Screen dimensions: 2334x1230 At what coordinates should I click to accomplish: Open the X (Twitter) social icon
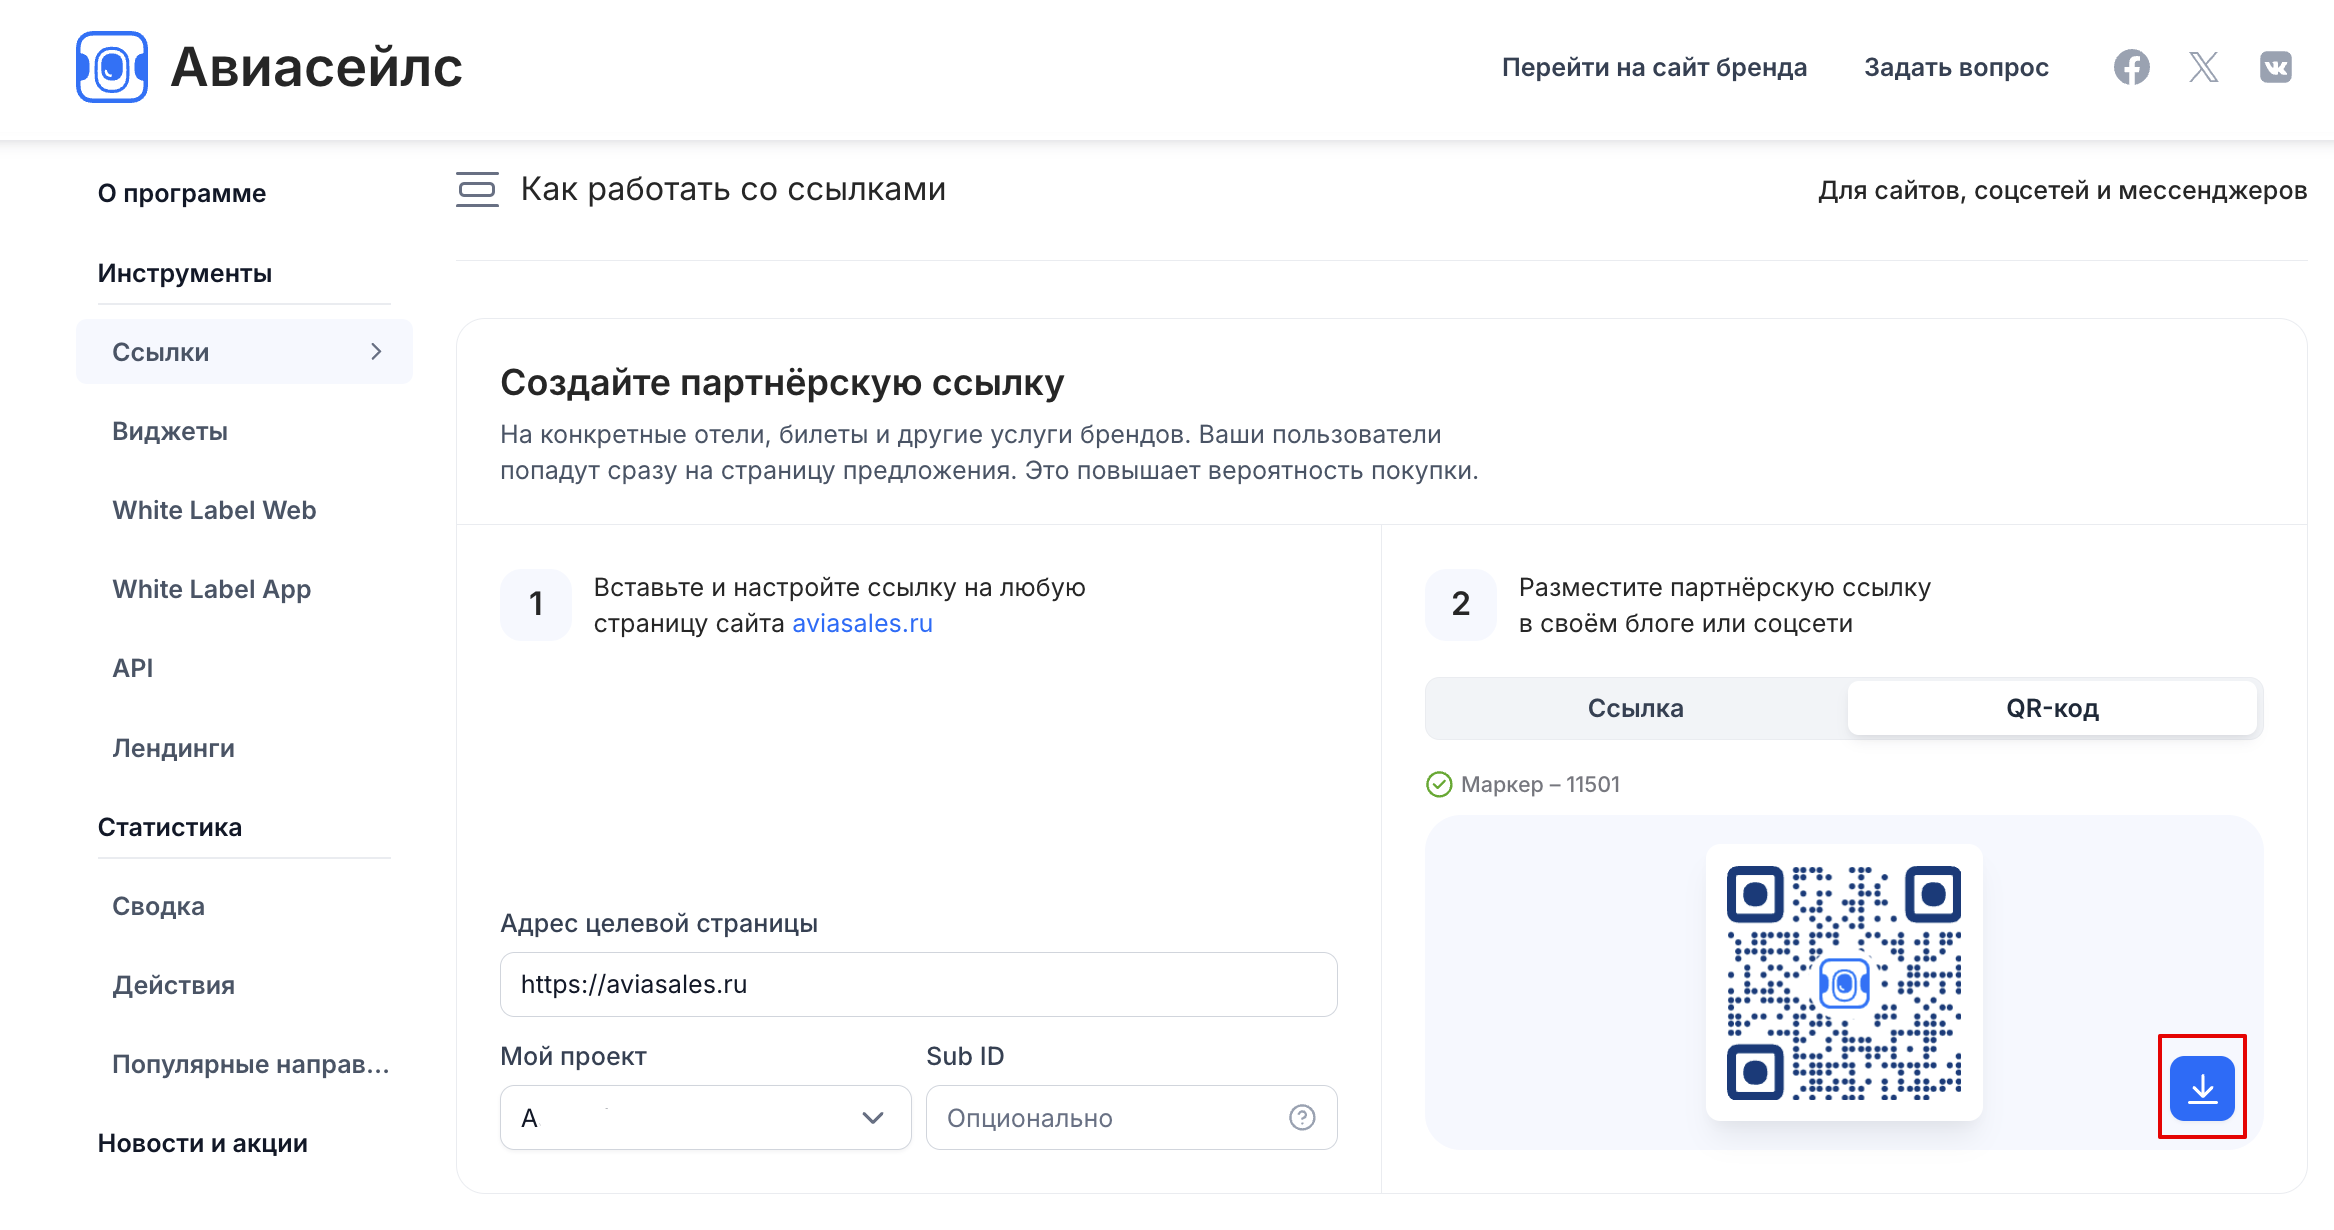tap(2203, 67)
